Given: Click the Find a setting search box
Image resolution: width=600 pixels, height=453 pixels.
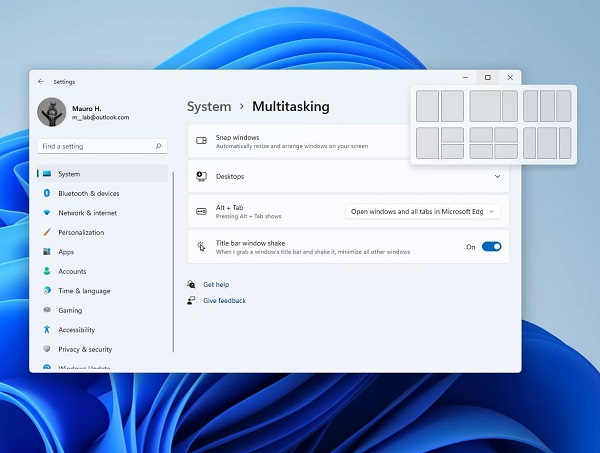Looking at the screenshot, I should pyautogui.click(x=102, y=146).
